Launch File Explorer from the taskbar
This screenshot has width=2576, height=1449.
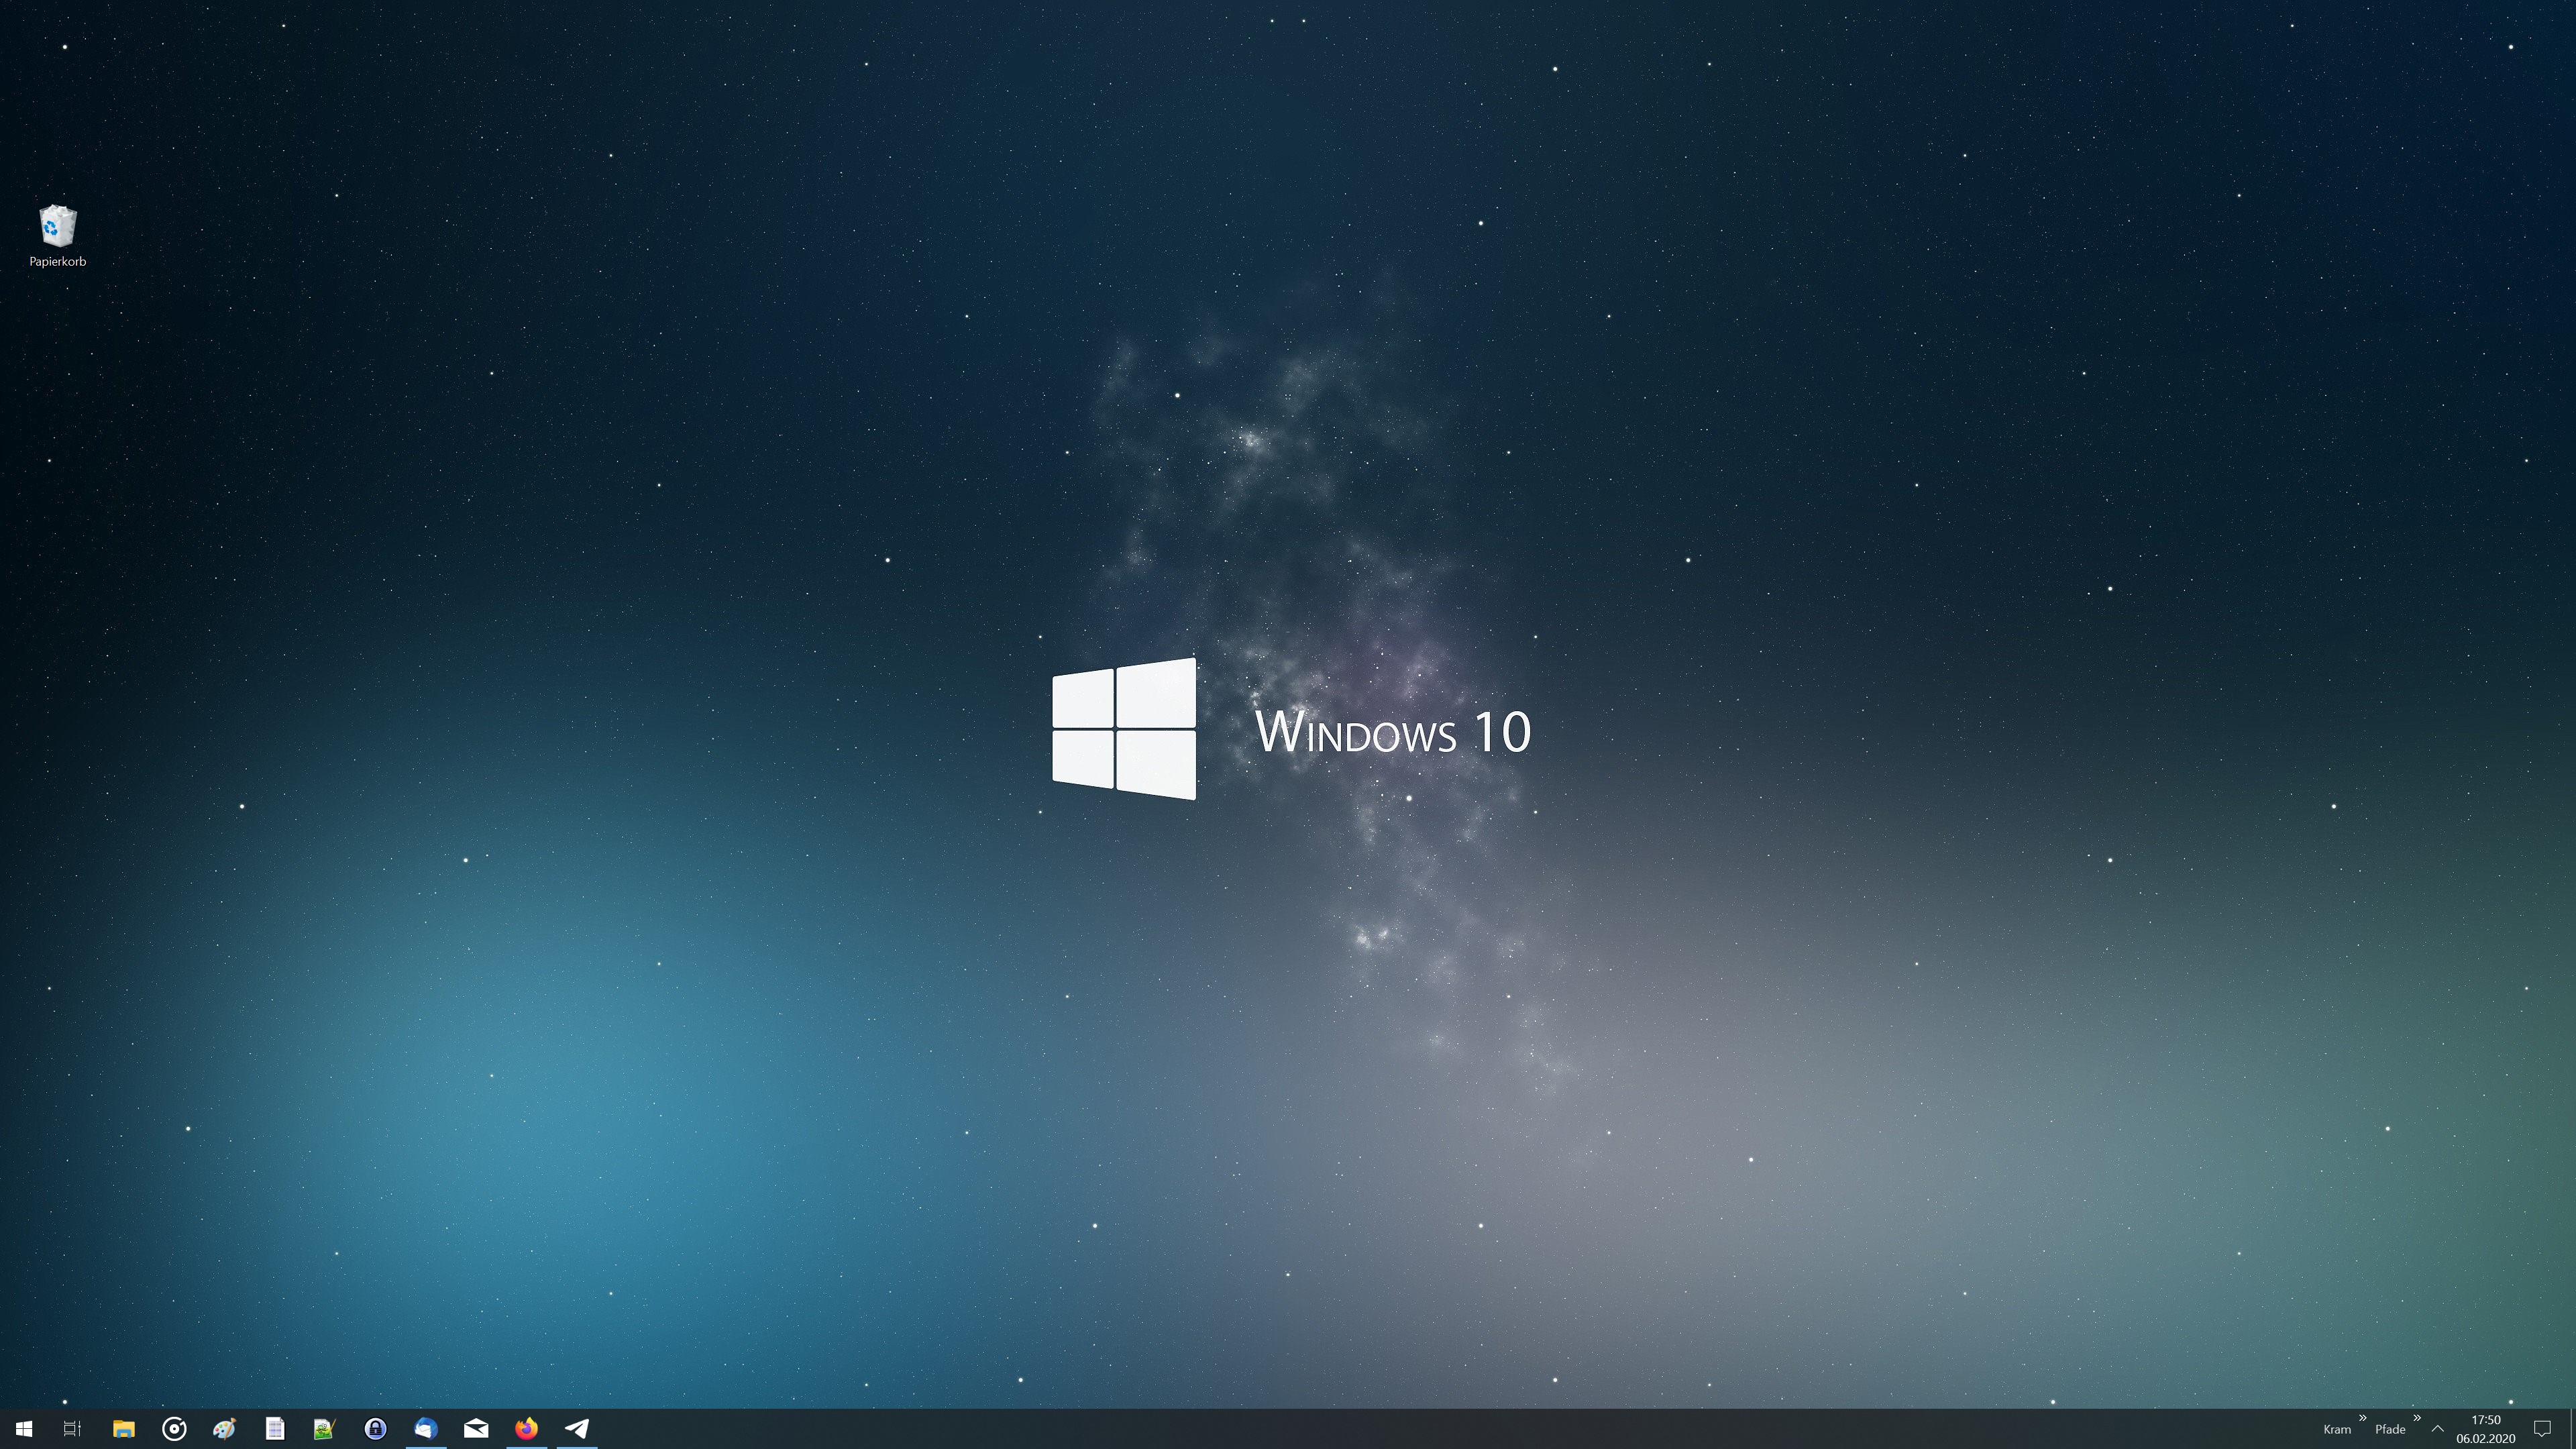[x=123, y=1428]
